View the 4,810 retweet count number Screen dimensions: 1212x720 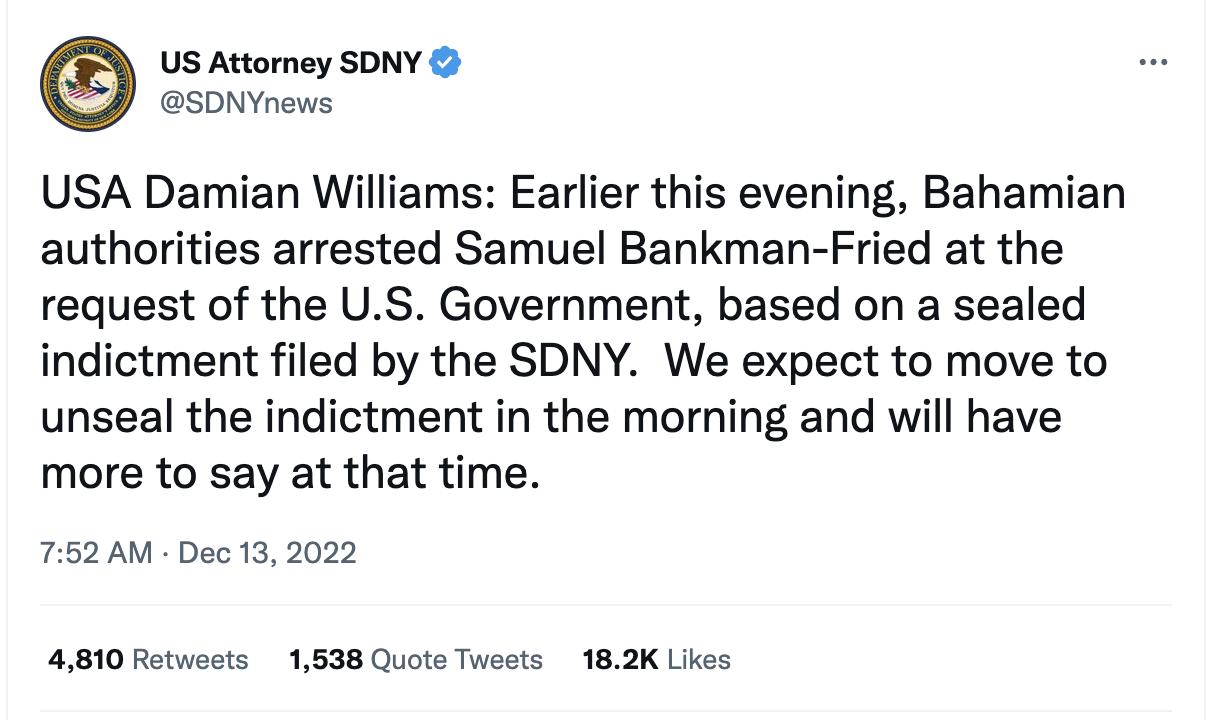(86, 660)
